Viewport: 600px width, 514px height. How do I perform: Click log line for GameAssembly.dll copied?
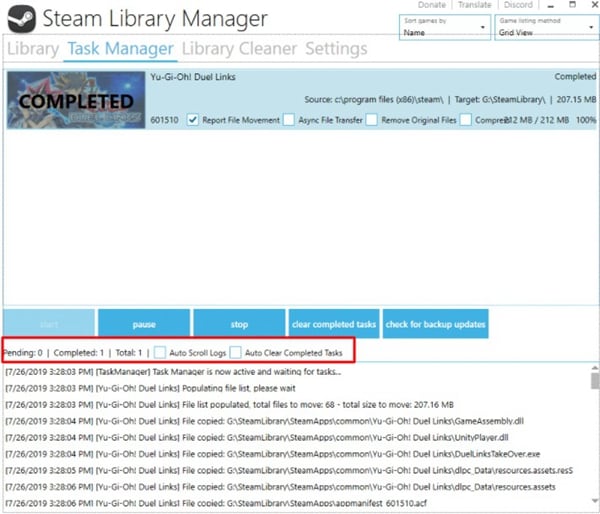(x=264, y=421)
